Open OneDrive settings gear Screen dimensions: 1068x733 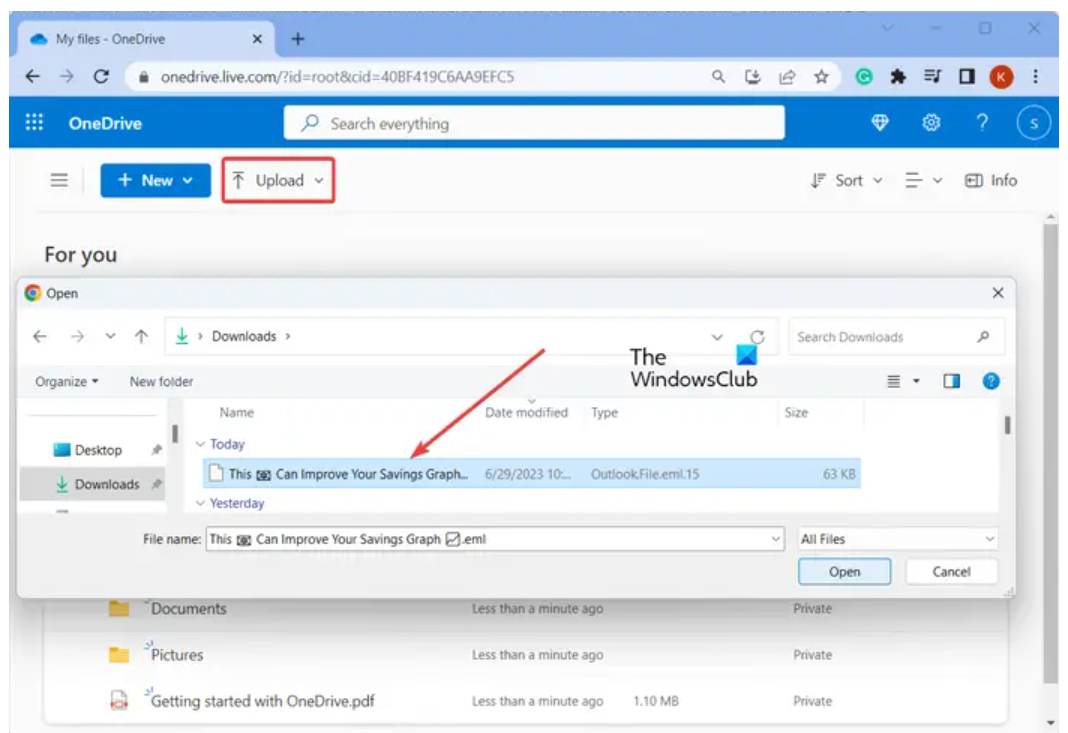point(931,123)
